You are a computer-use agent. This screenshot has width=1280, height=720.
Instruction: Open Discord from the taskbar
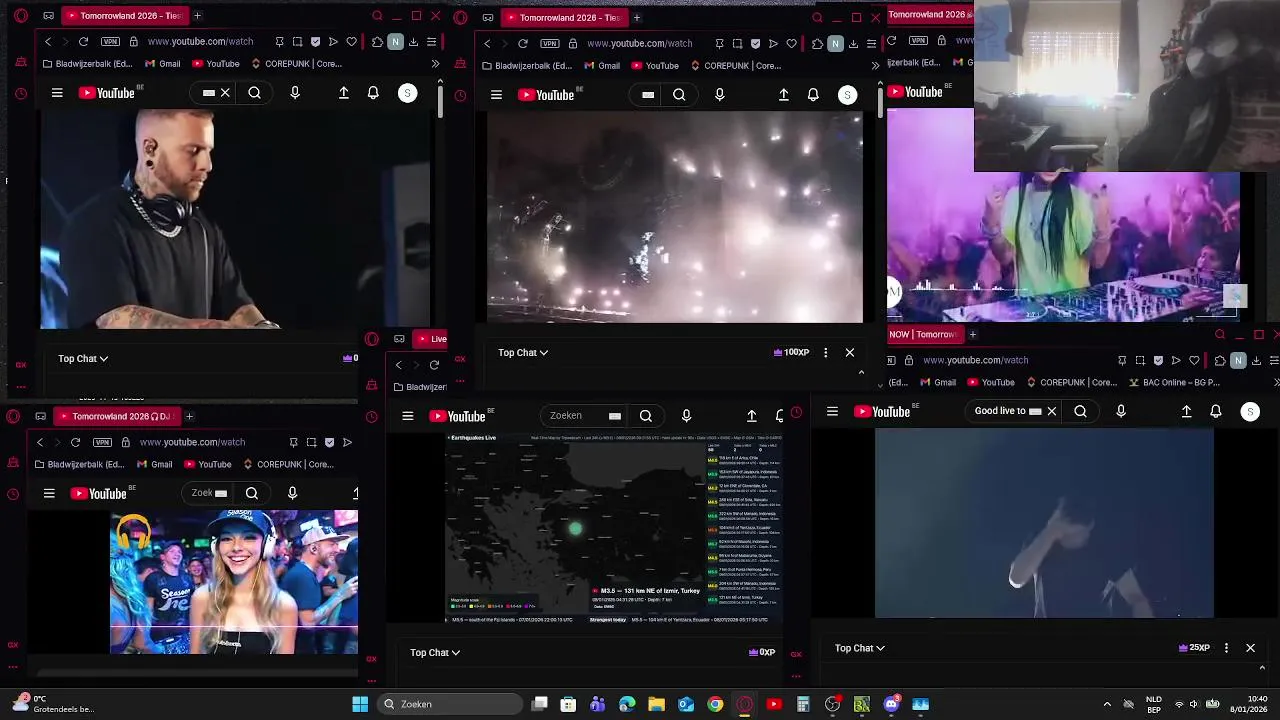tap(891, 704)
